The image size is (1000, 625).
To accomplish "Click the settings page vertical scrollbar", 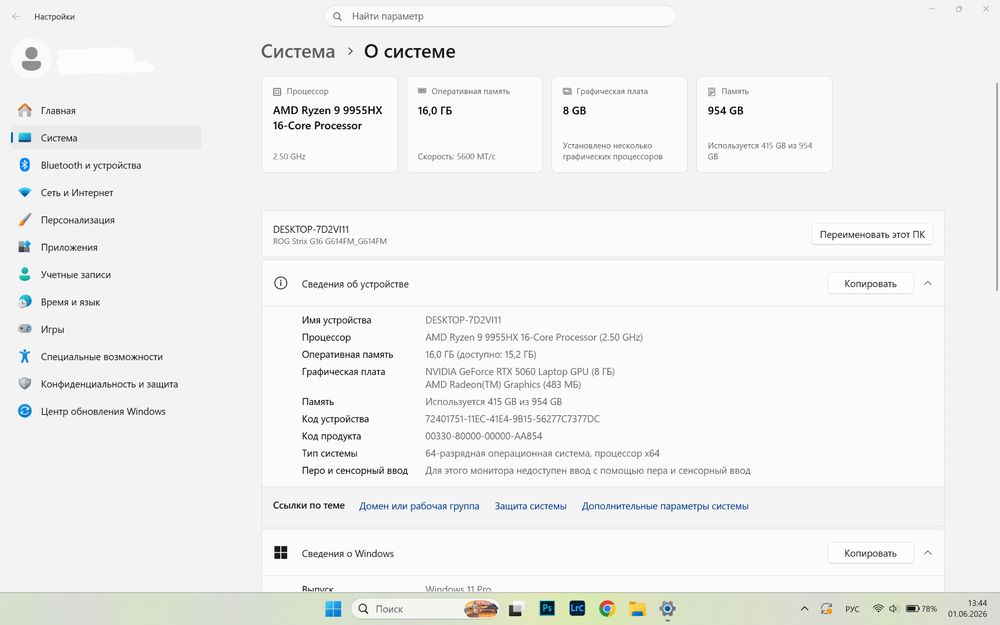I will tap(997, 187).
